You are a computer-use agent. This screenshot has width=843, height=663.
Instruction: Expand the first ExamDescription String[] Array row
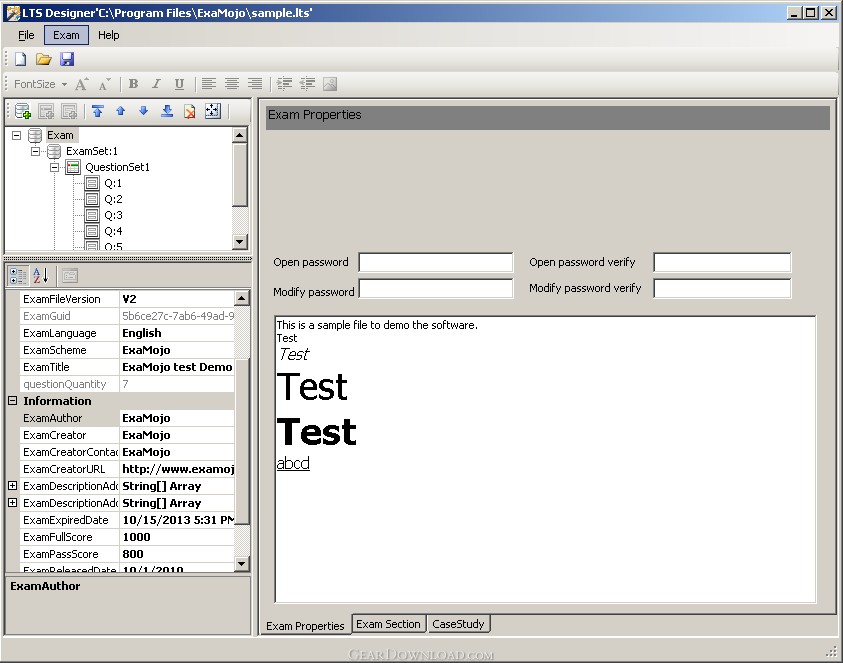click(x=13, y=486)
